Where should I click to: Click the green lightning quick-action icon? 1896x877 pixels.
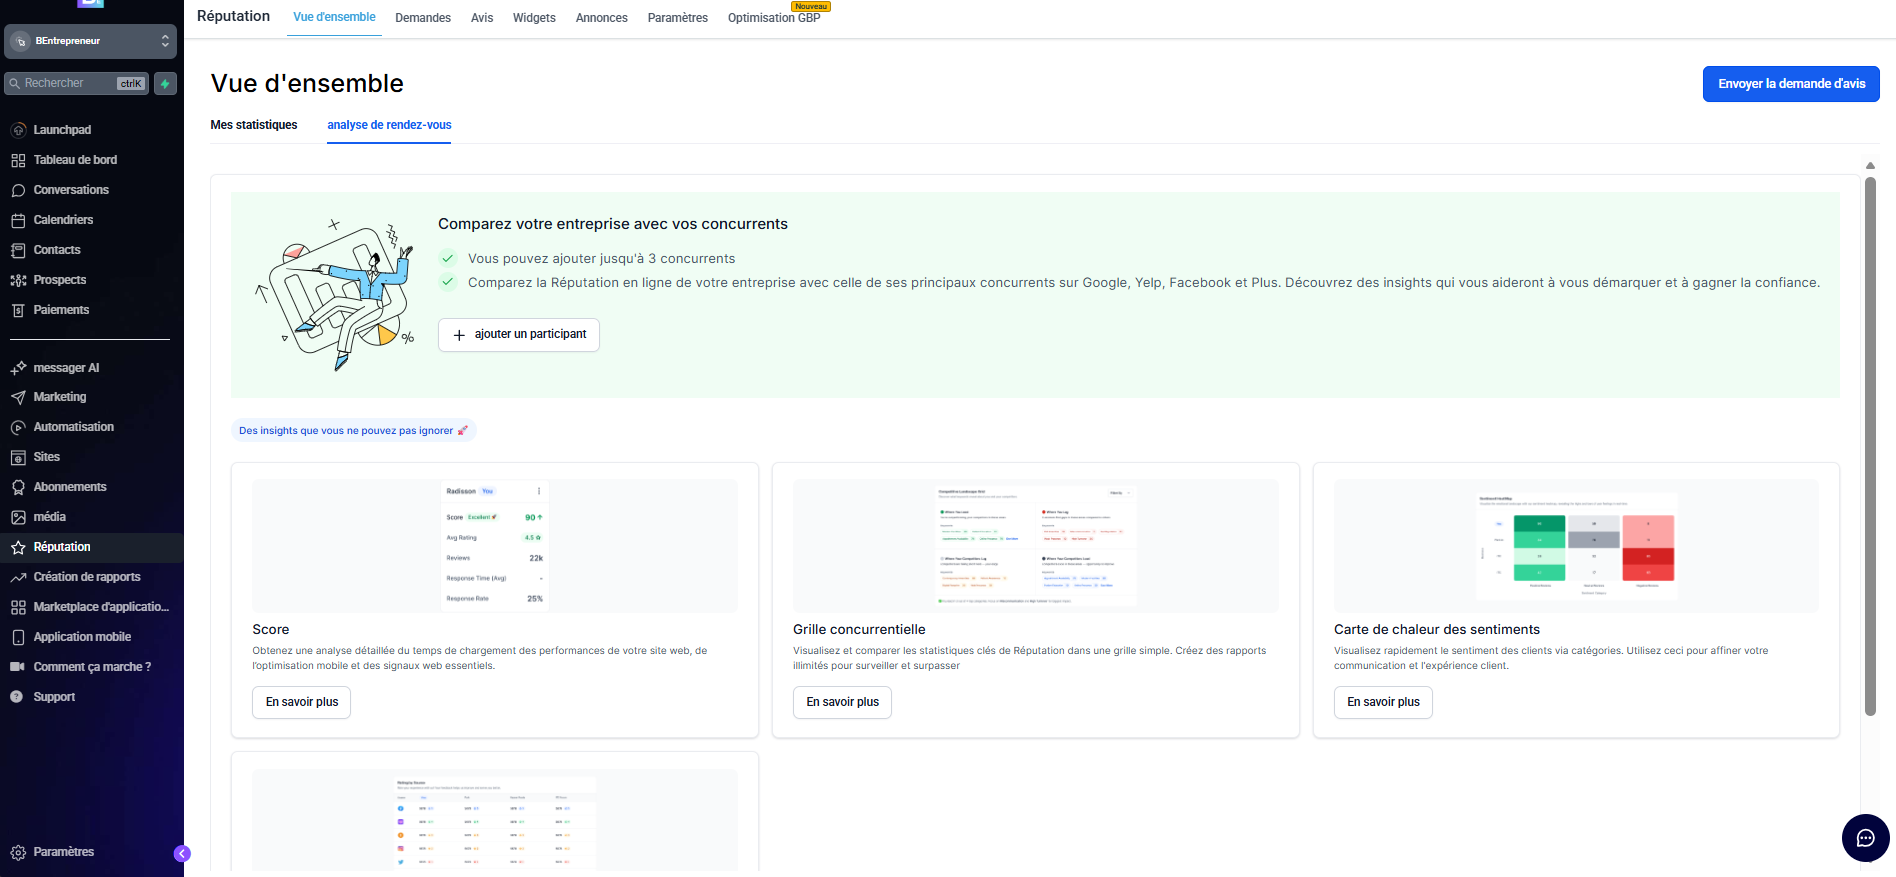coord(165,84)
